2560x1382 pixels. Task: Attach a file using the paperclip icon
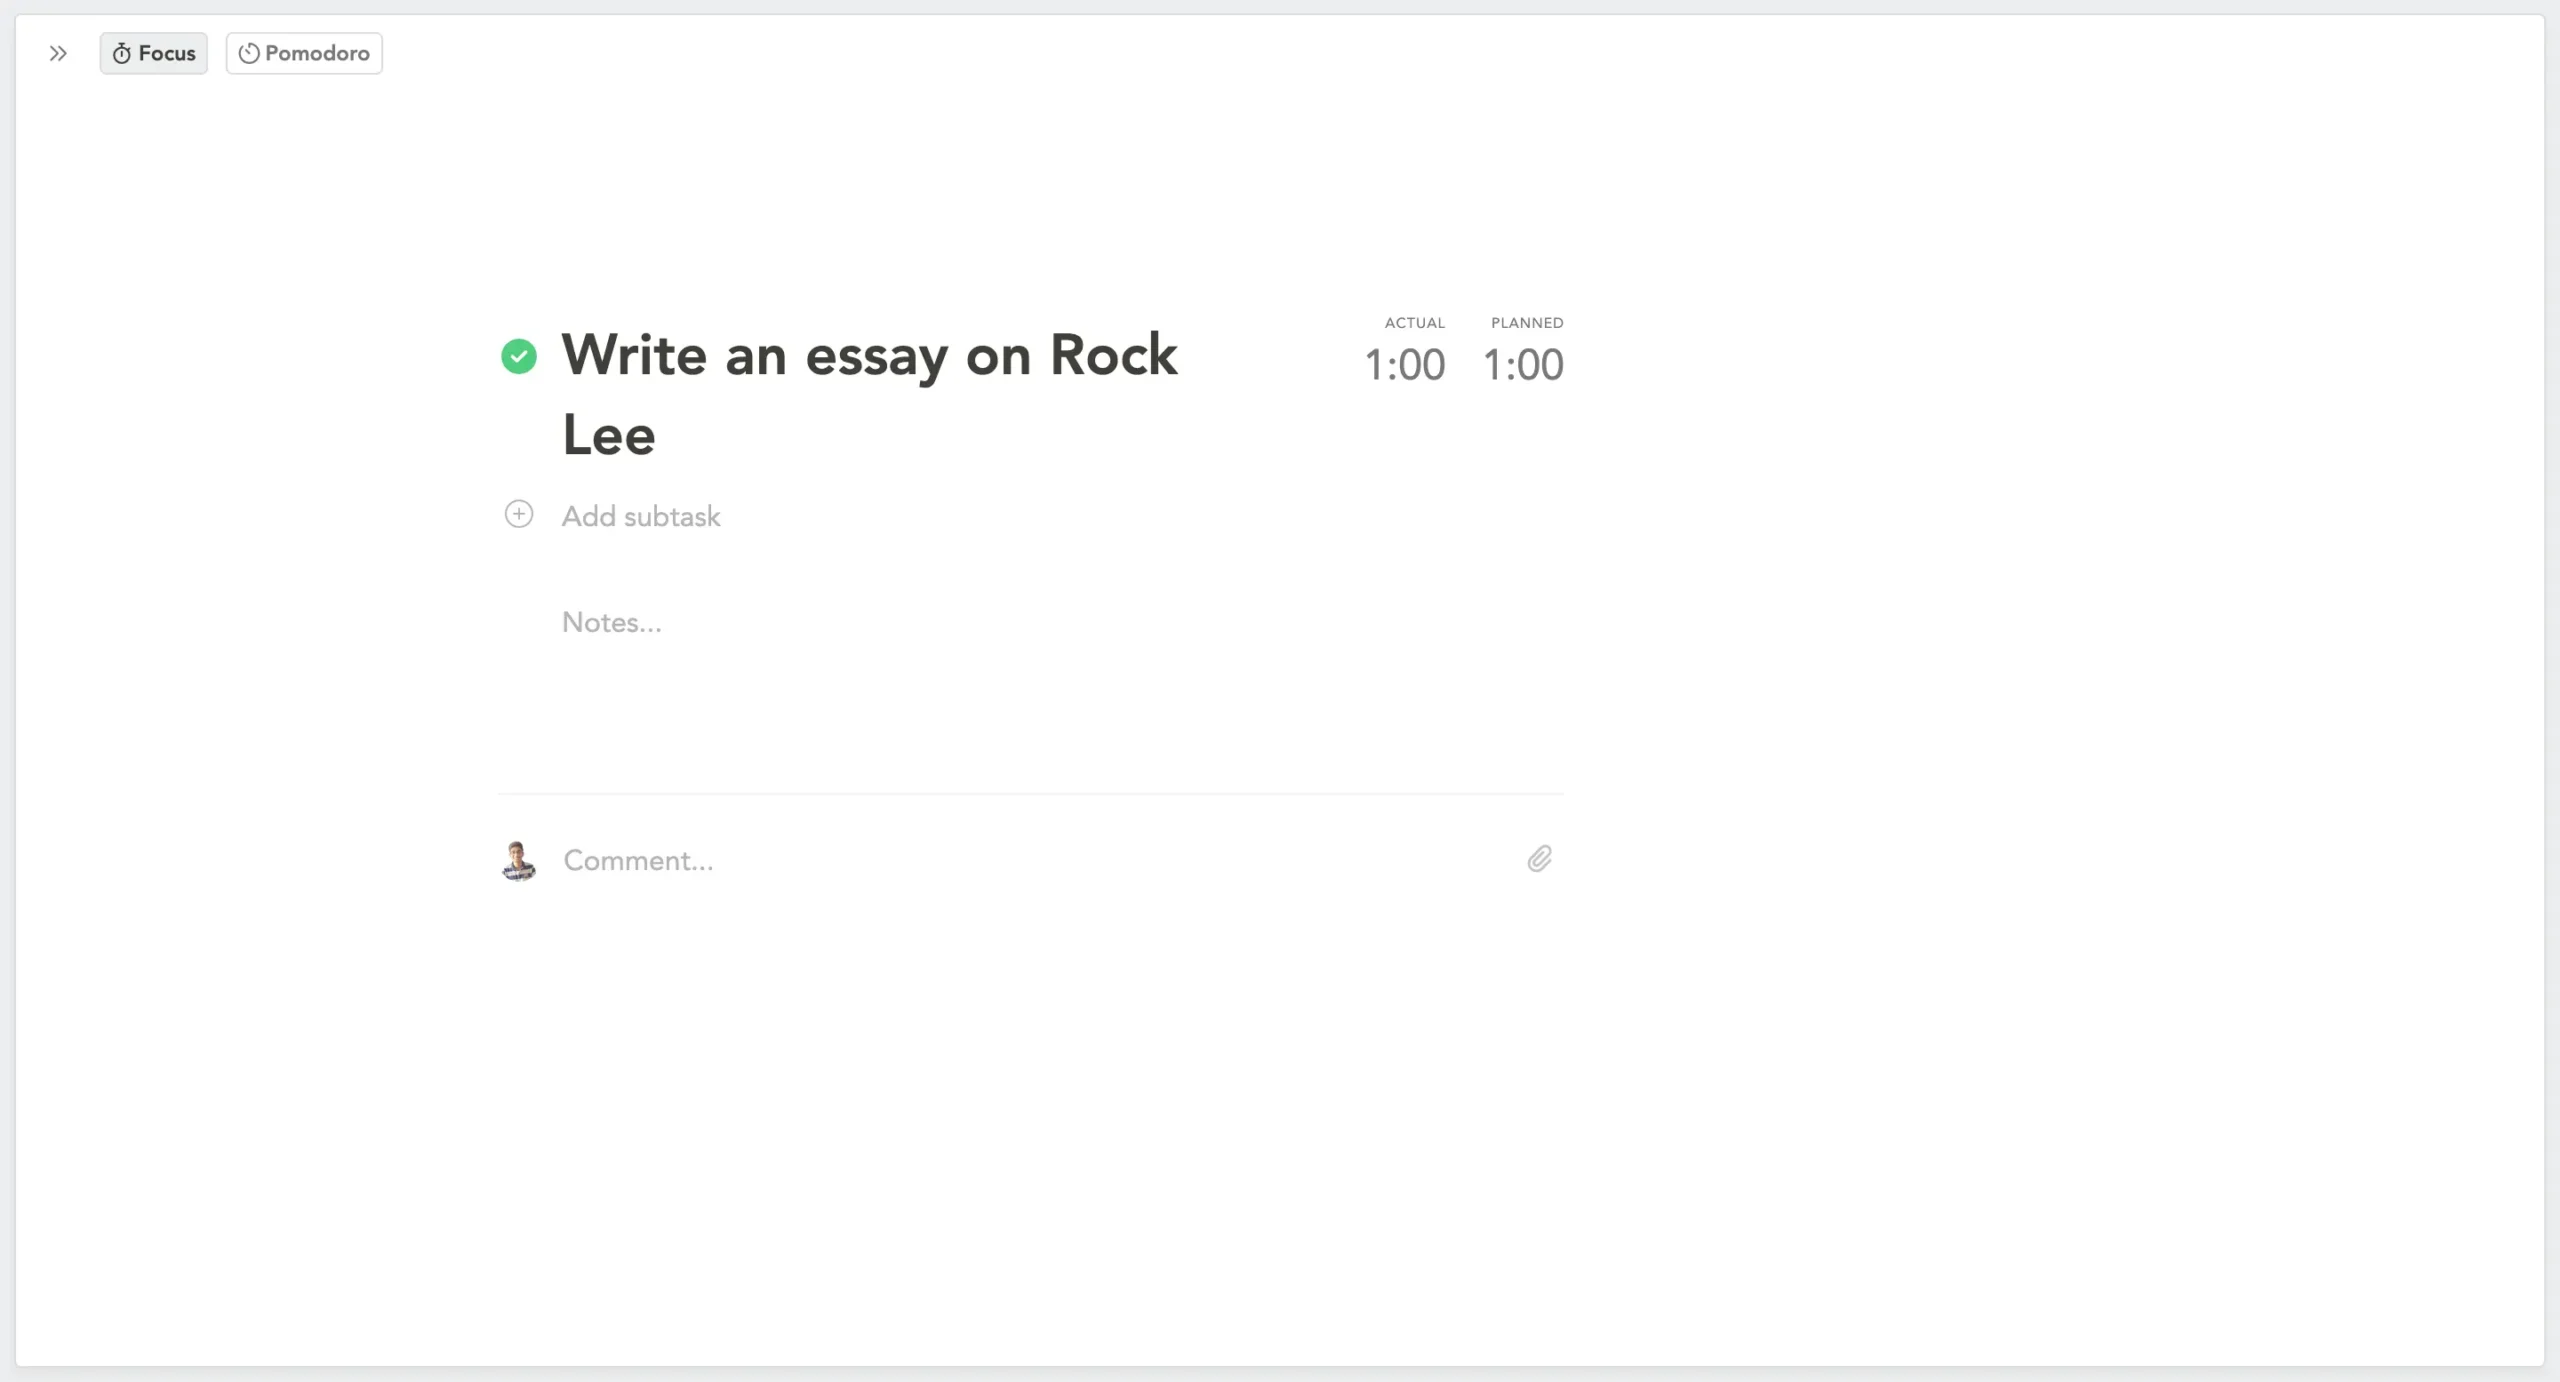1539,859
